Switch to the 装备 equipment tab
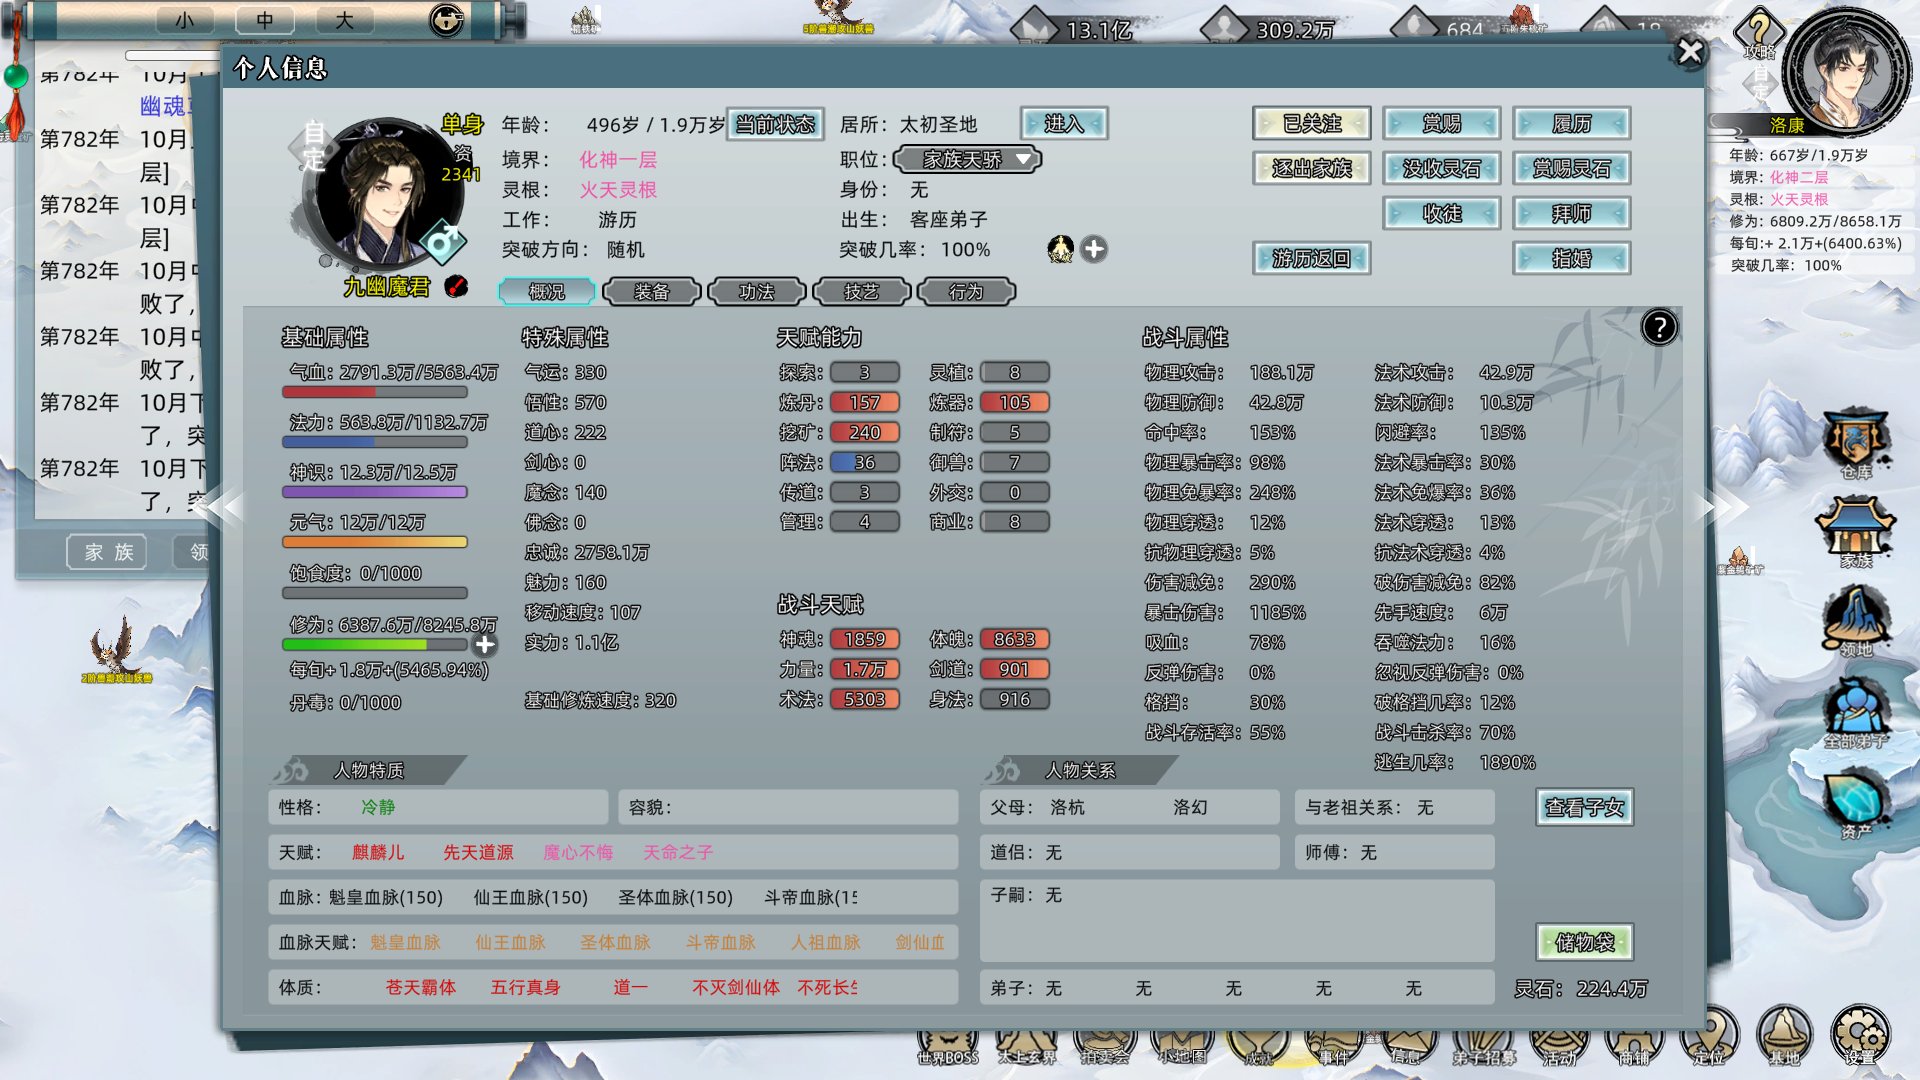 652,291
